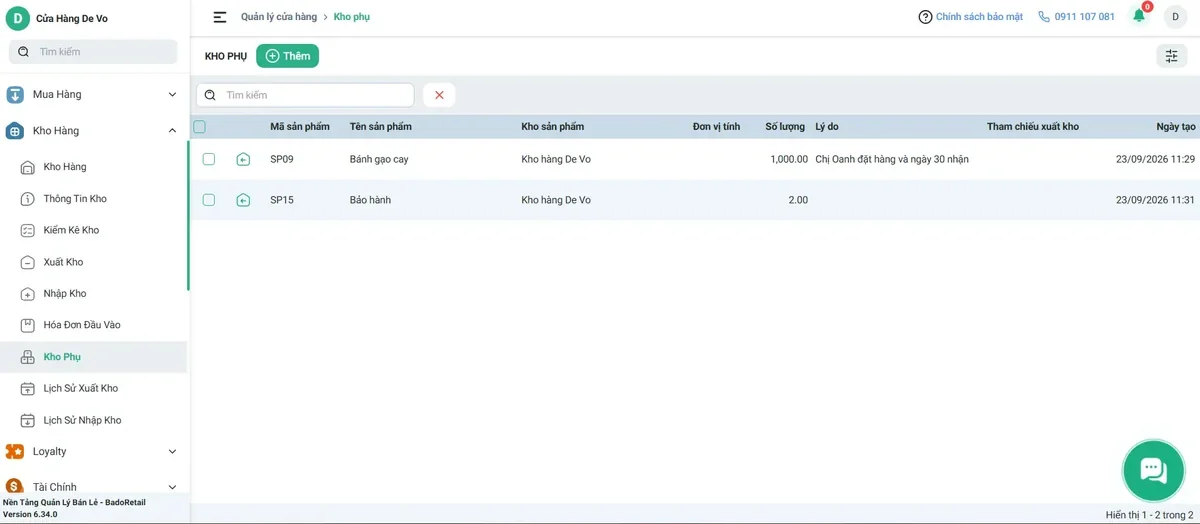The image size is (1200, 524).
Task: Click the Xuất Kho minus icon
Action: pyautogui.click(x=28, y=262)
